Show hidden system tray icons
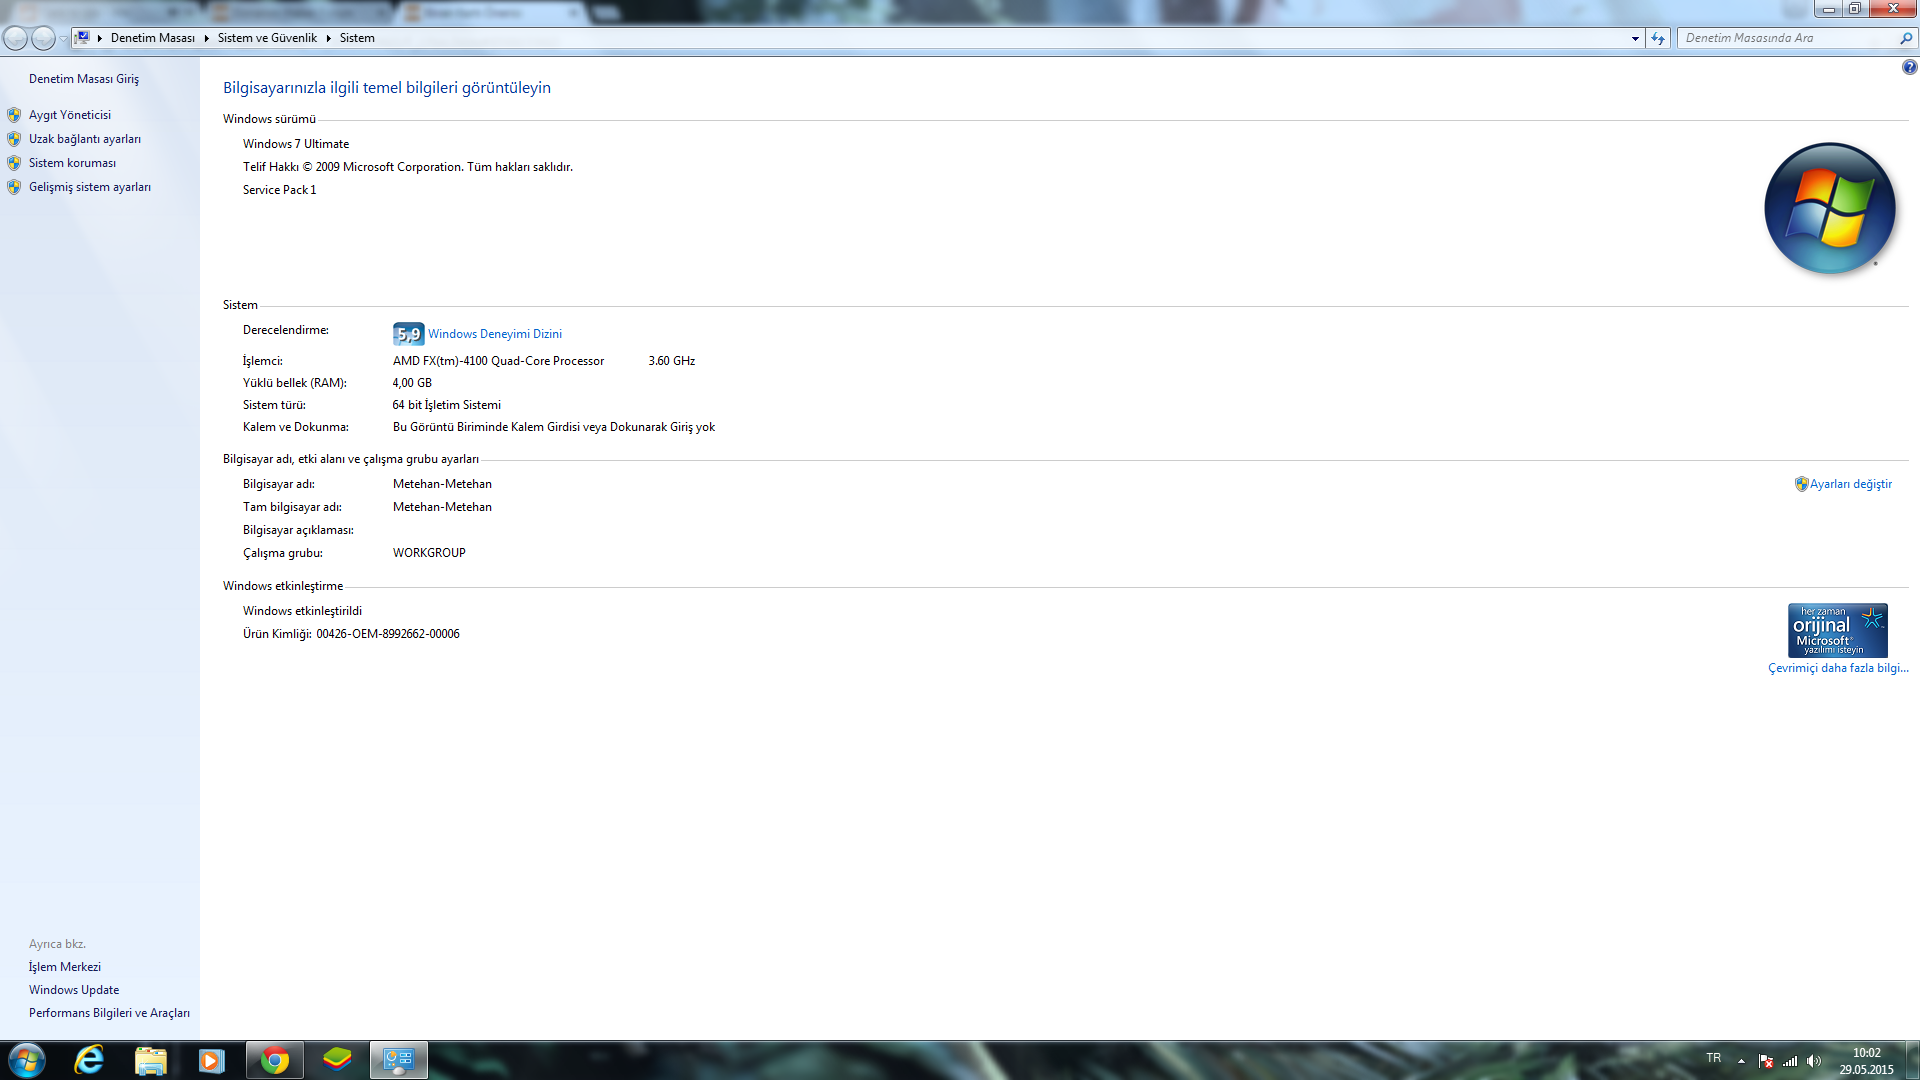The image size is (1920, 1080). tap(1741, 1061)
